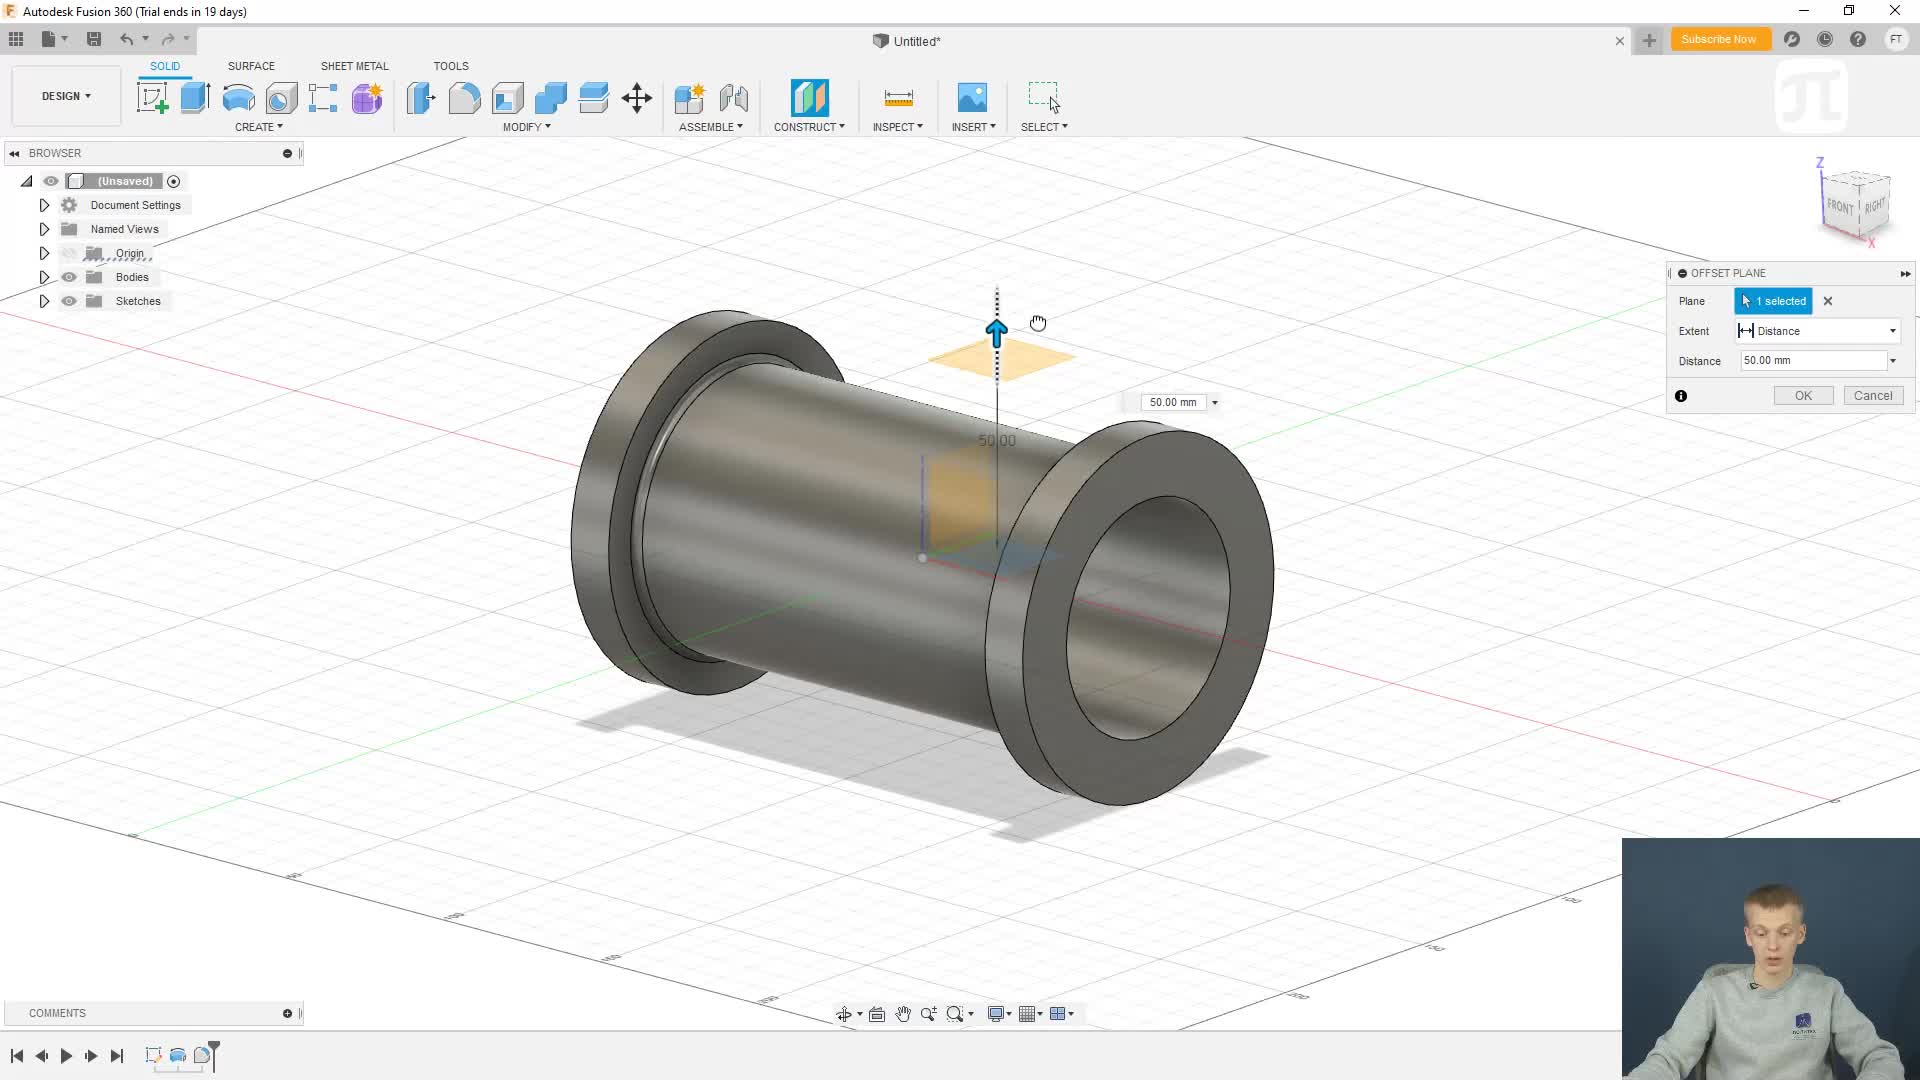Click the Distance 50.00 mm input field
Image resolution: width=1920 pixels, height=1080 pixels.
[x=1813, y=361]
